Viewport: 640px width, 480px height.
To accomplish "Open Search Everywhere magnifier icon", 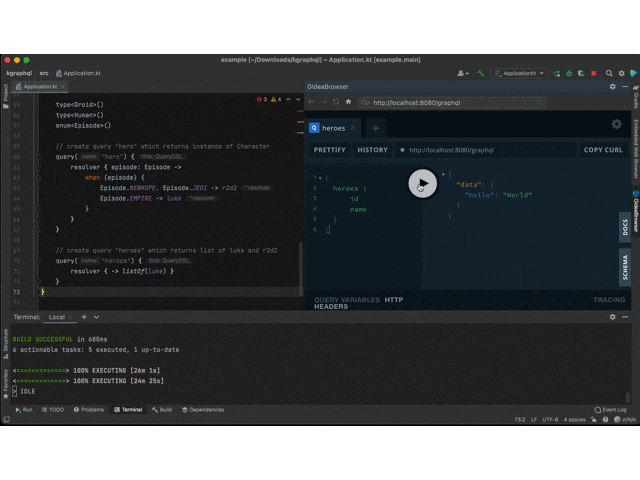I will pos(609,73).
